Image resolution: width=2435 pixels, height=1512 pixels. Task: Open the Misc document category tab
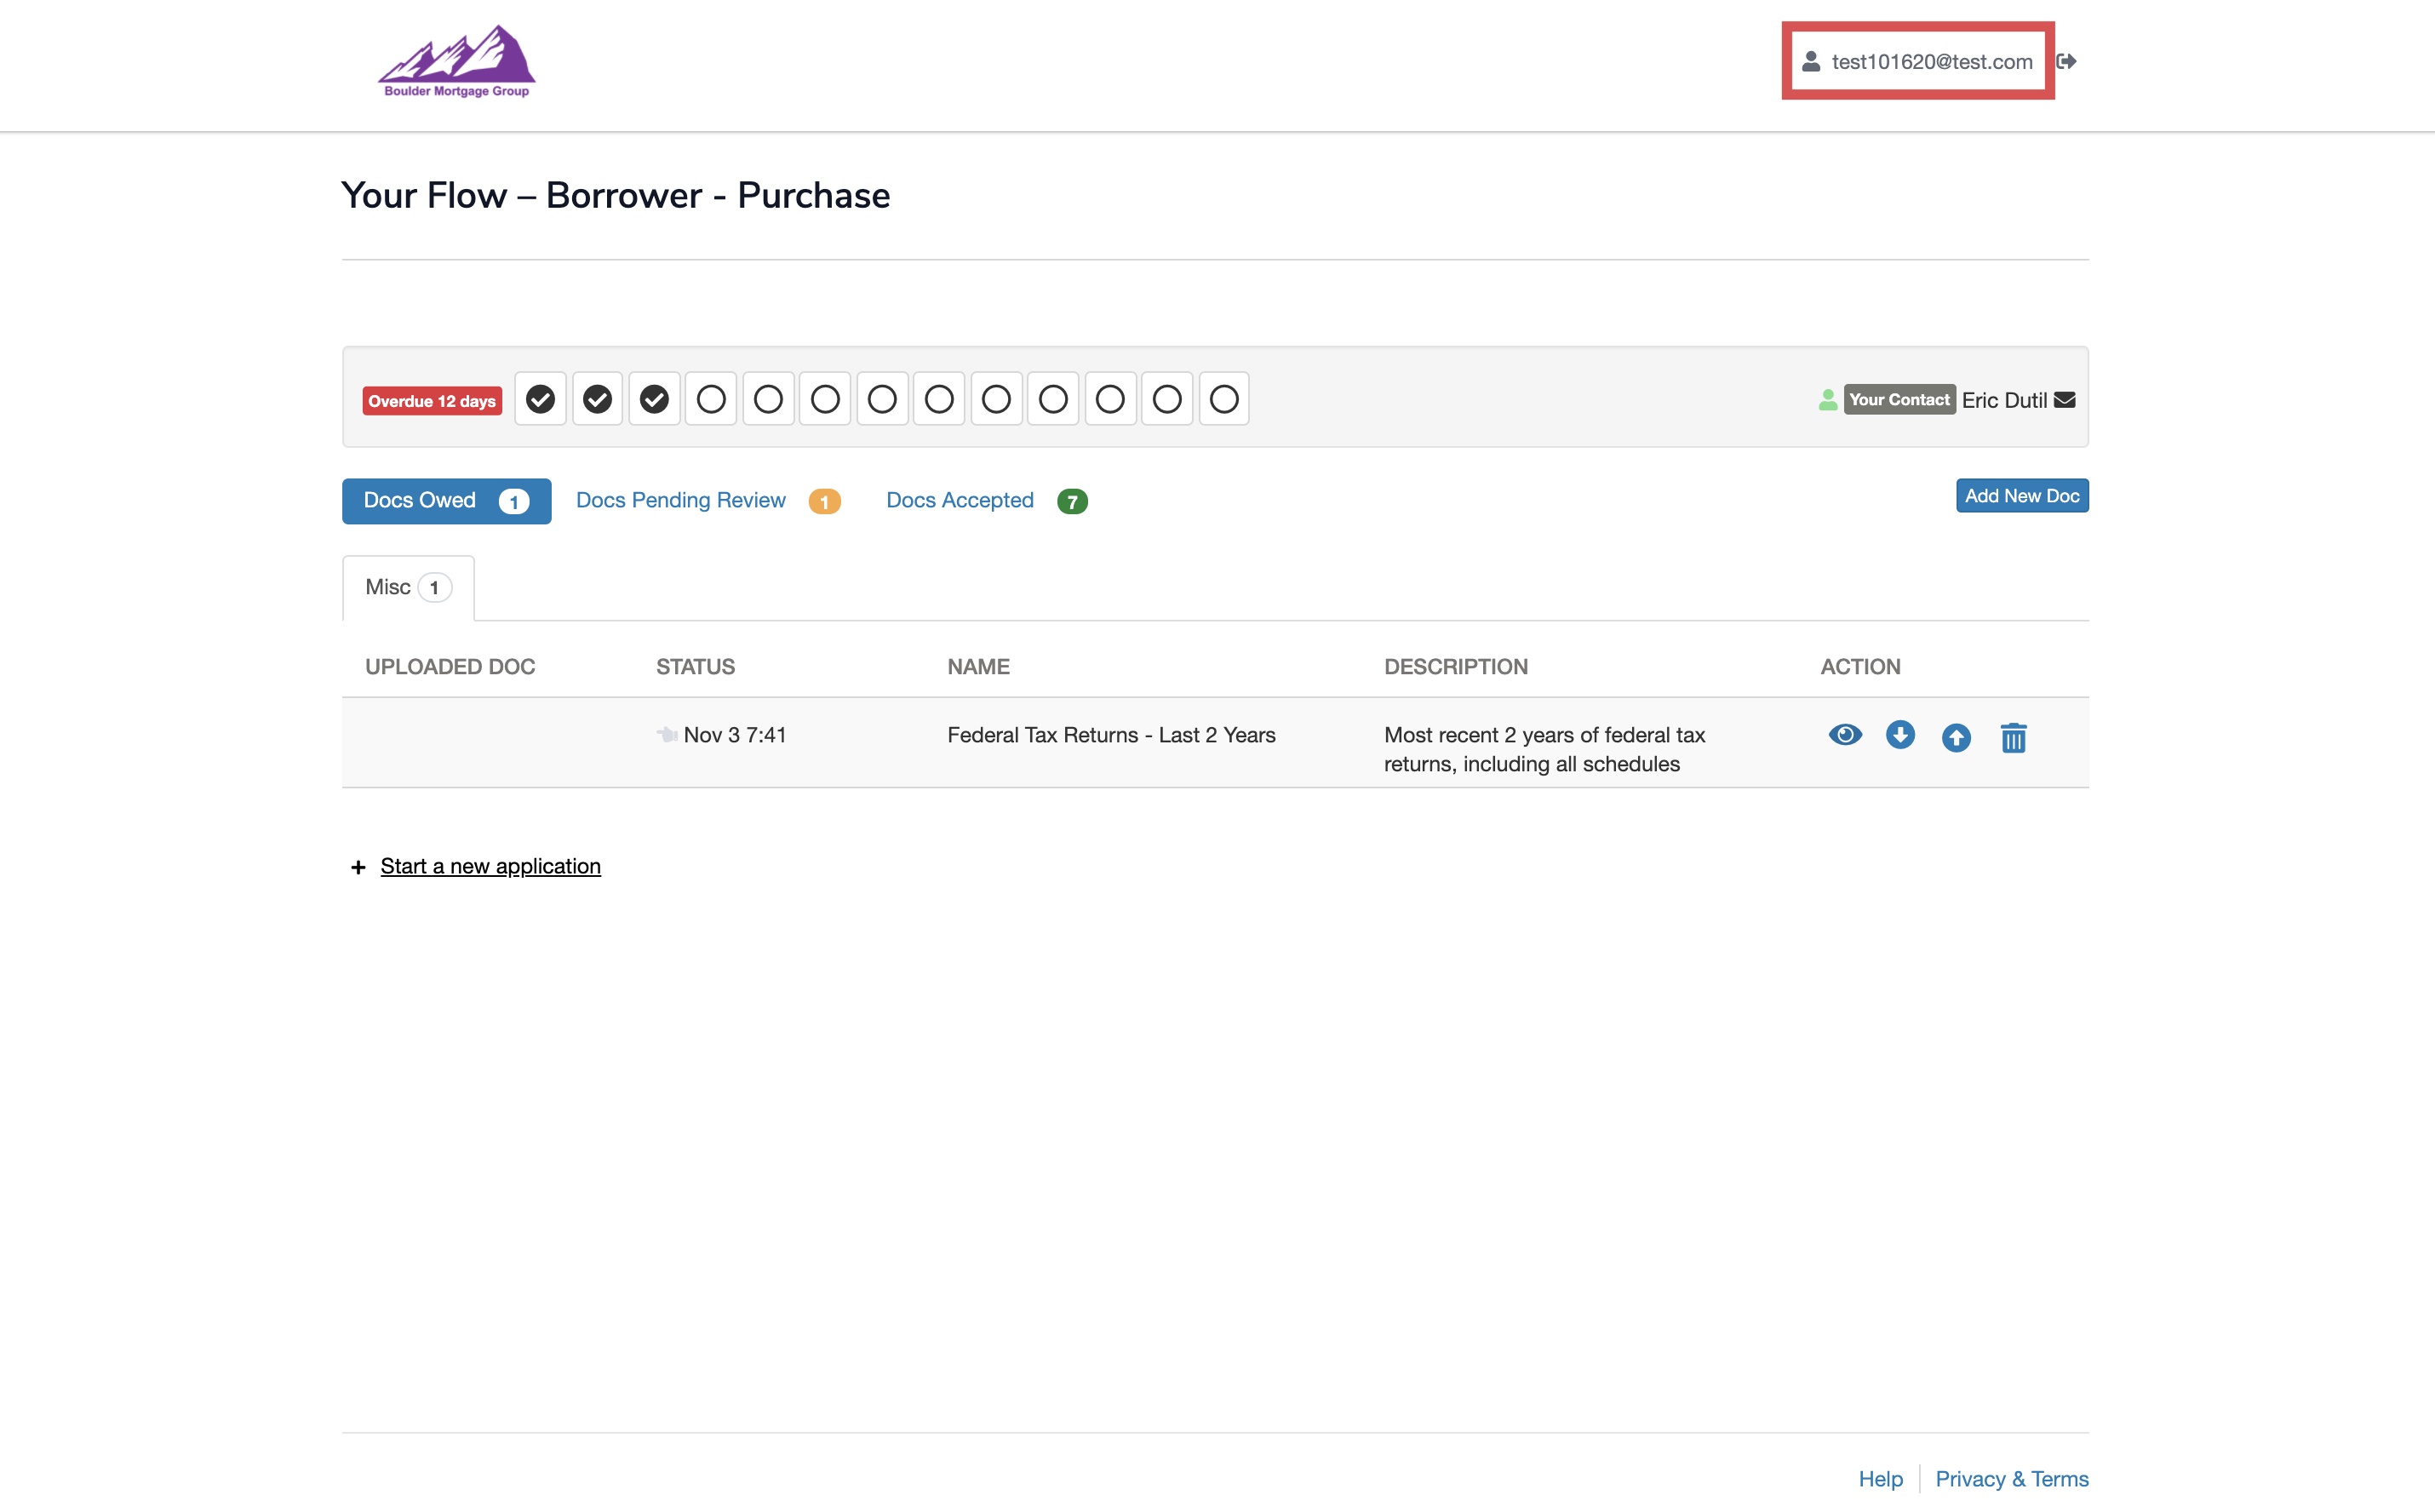tap(407, 588)
